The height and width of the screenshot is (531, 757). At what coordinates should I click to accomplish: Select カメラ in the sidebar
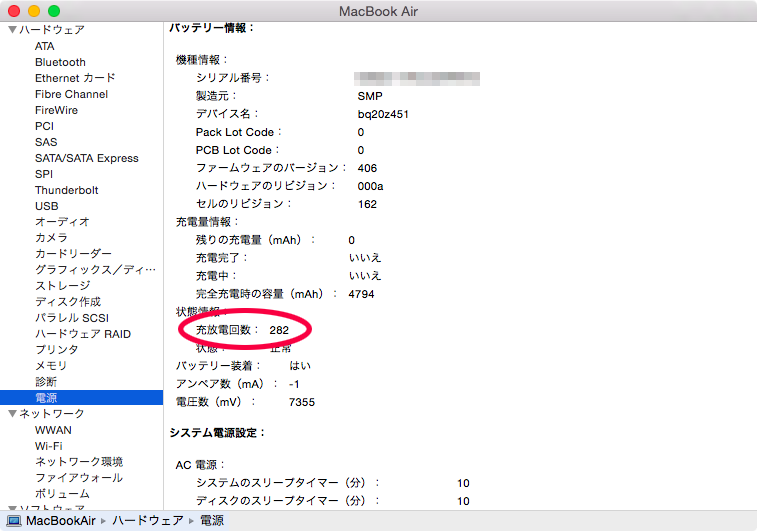[51, 238]
